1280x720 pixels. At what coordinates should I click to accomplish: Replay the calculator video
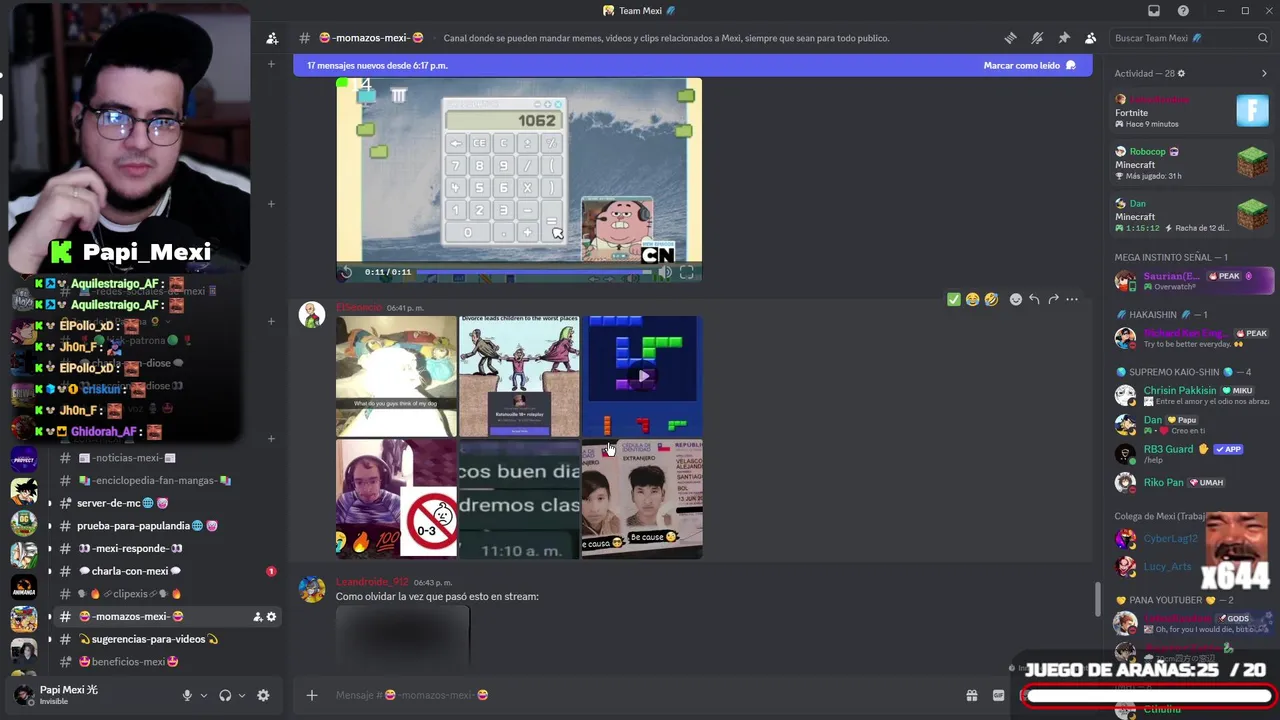[x=347, y=272]
